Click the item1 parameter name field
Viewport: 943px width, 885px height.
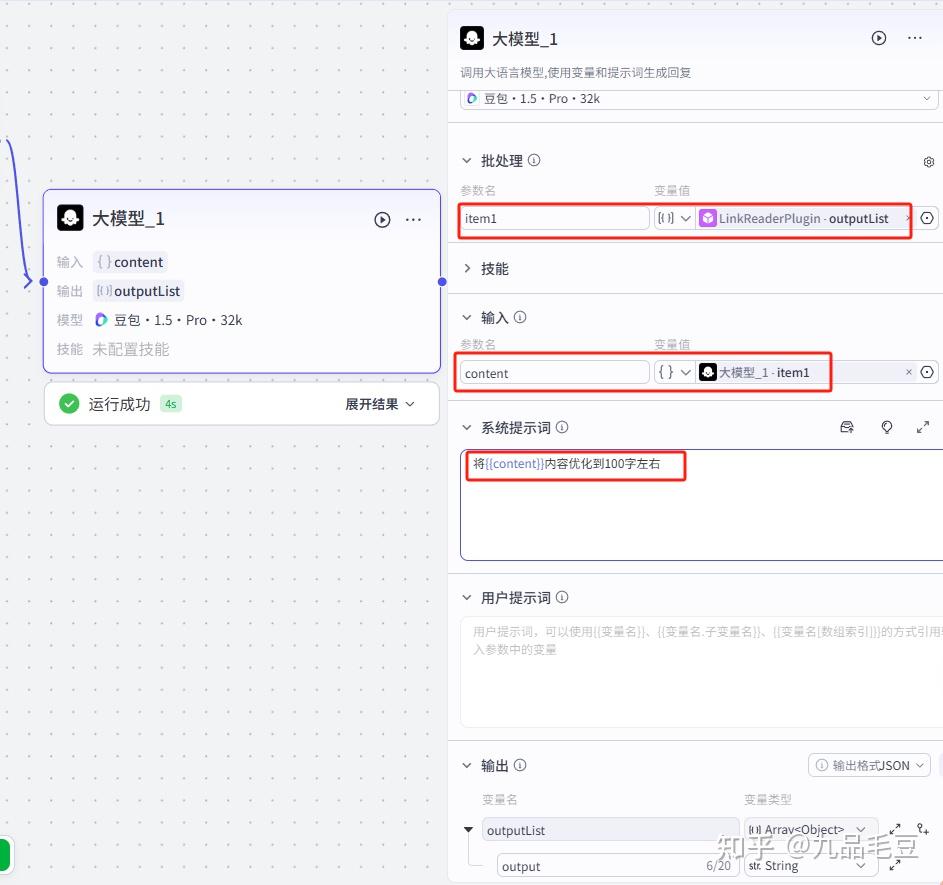click(554, 218)
